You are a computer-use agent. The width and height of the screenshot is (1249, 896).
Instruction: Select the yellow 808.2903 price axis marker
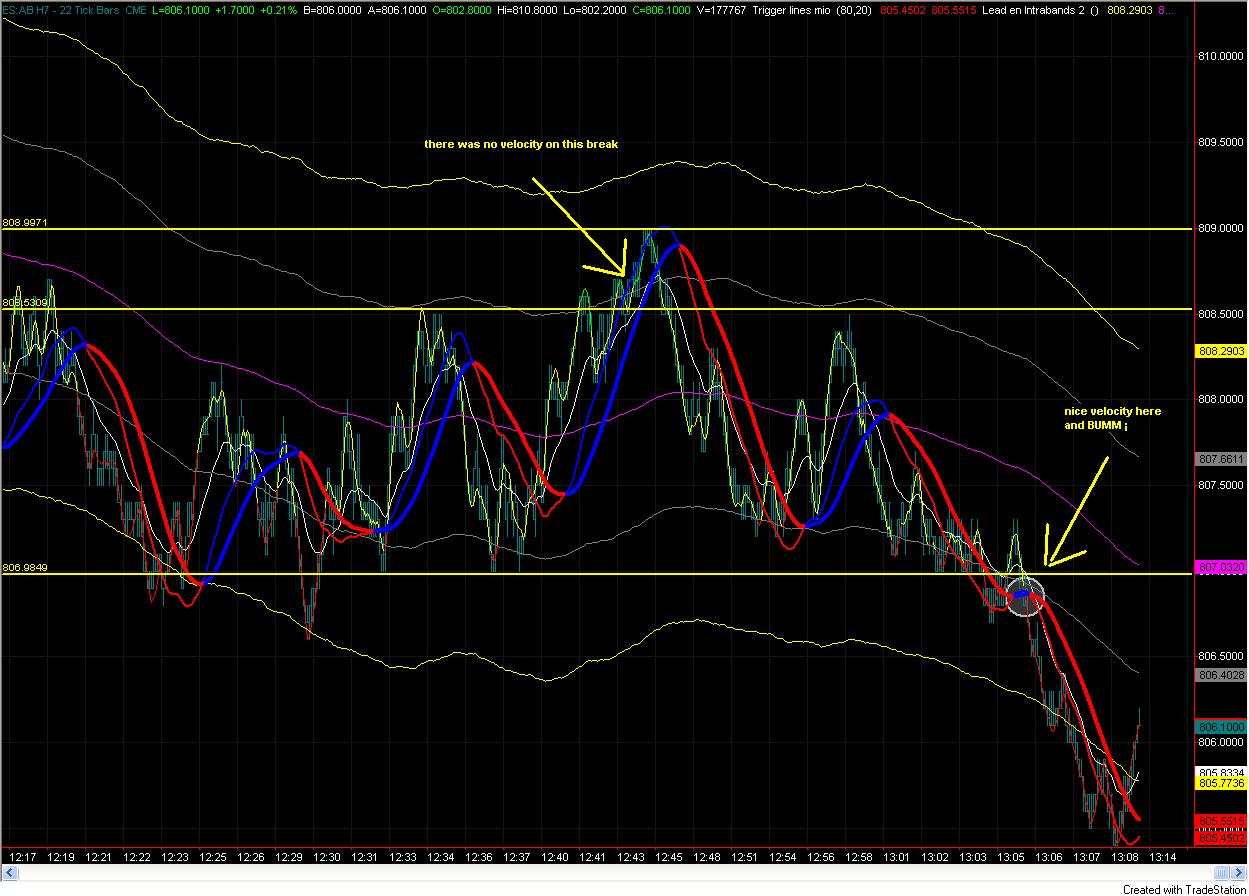[x=1220, y=351]
